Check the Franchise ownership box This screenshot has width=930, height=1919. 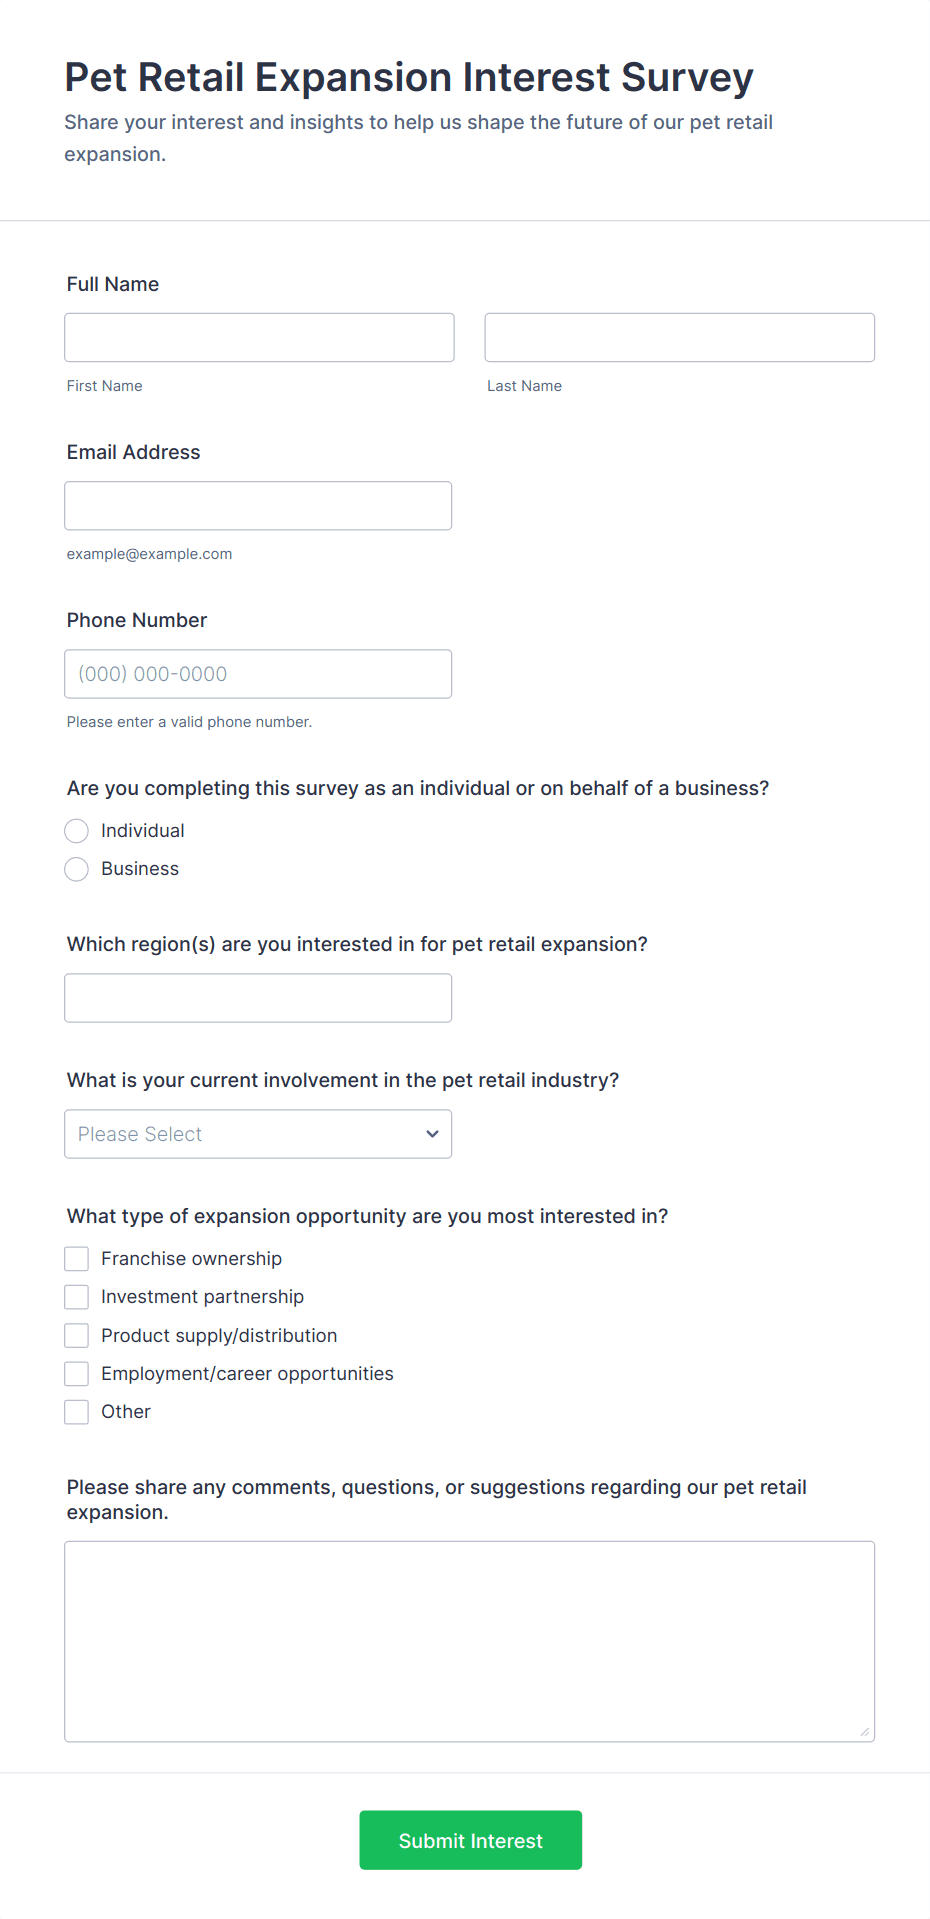[x=77, y=1258]
